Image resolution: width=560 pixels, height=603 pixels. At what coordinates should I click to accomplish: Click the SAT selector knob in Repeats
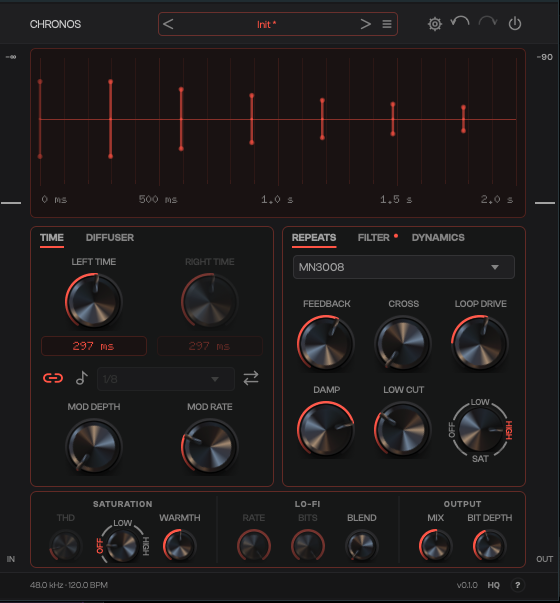(480, 429)
